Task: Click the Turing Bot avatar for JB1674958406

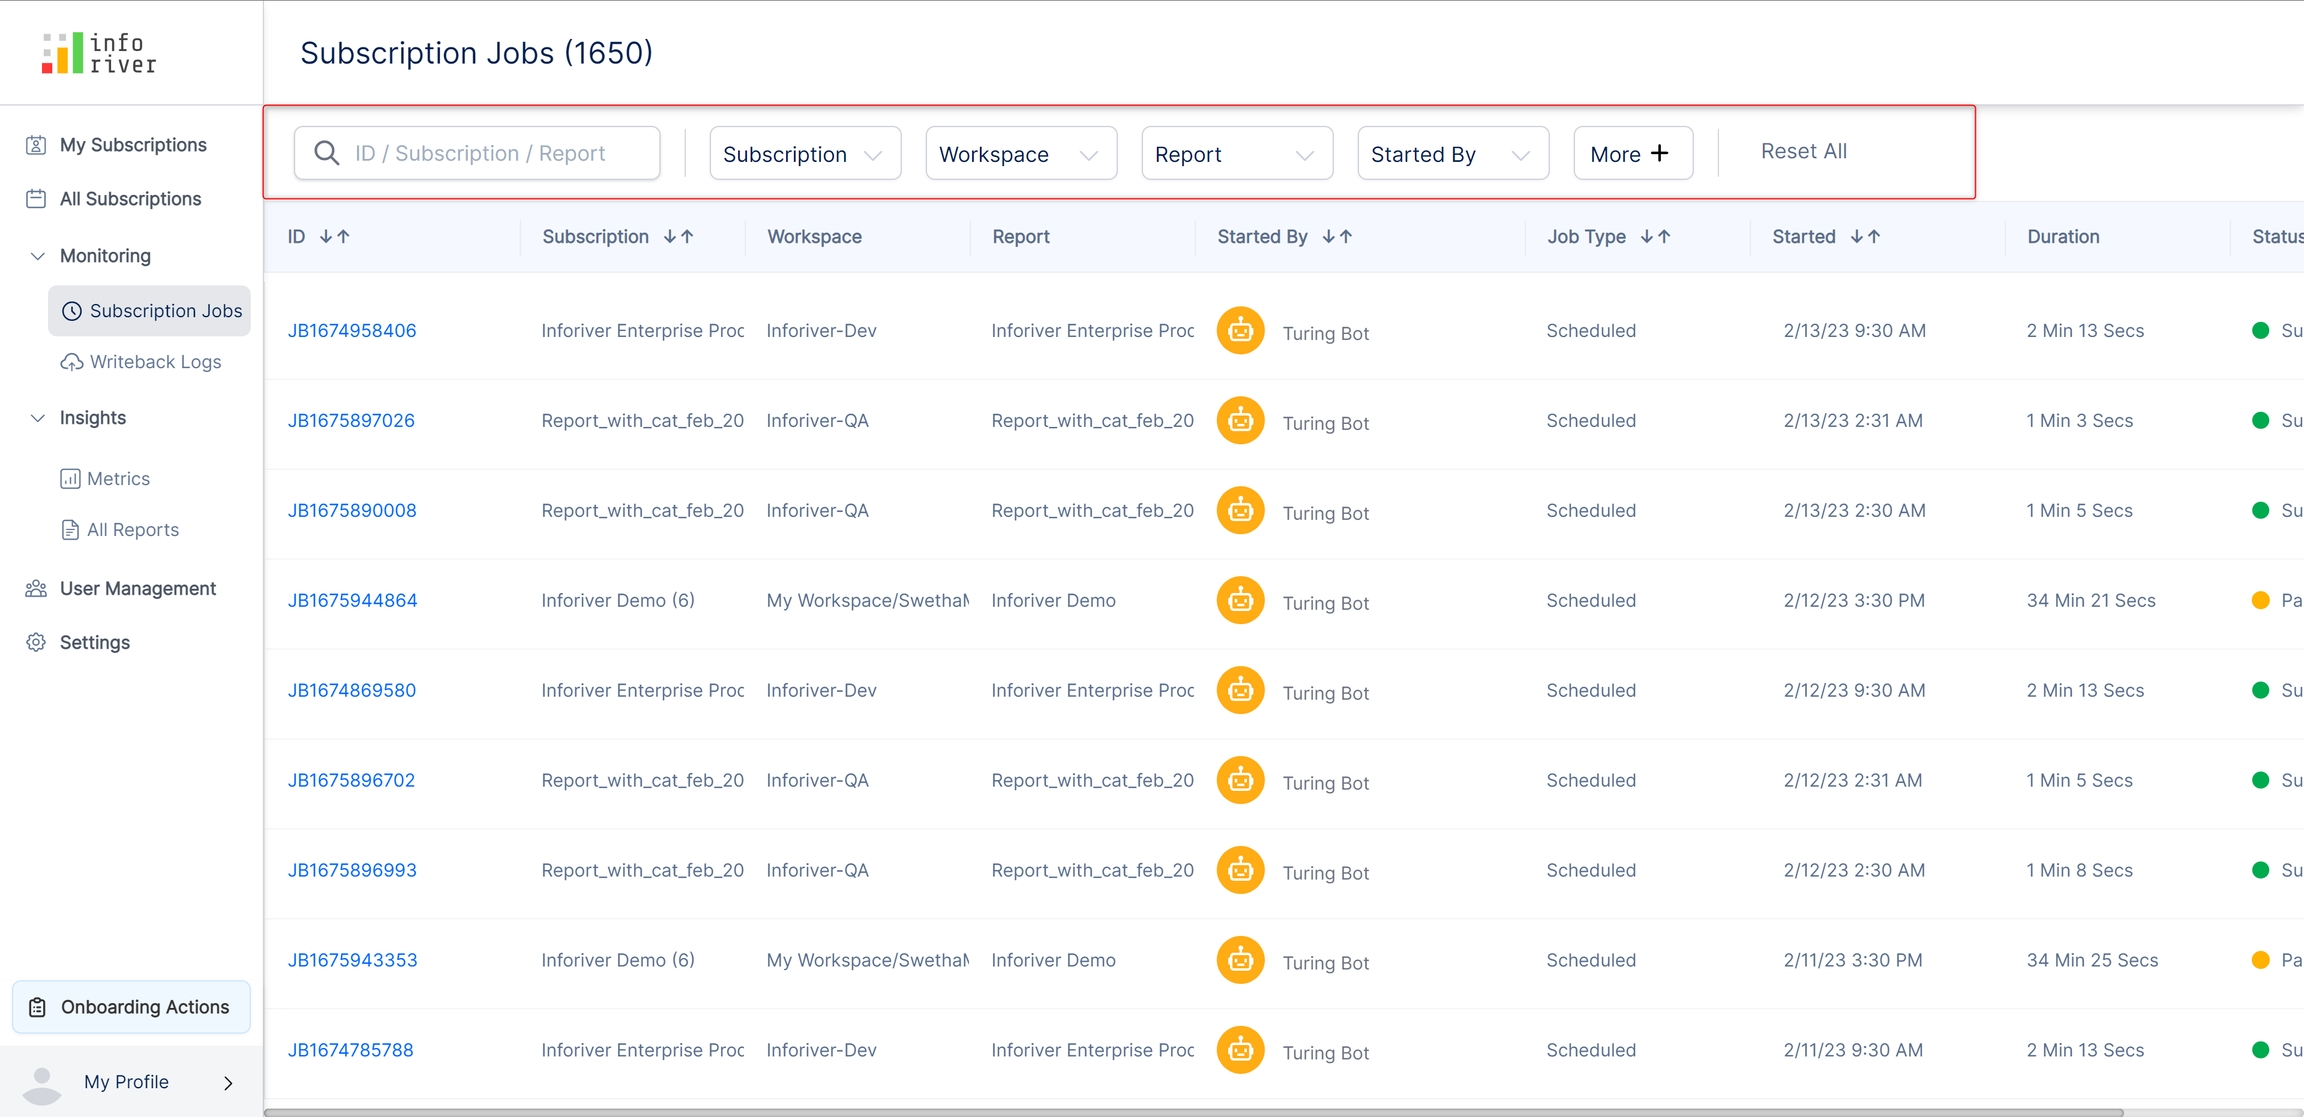Action: tap(1240, 331)
